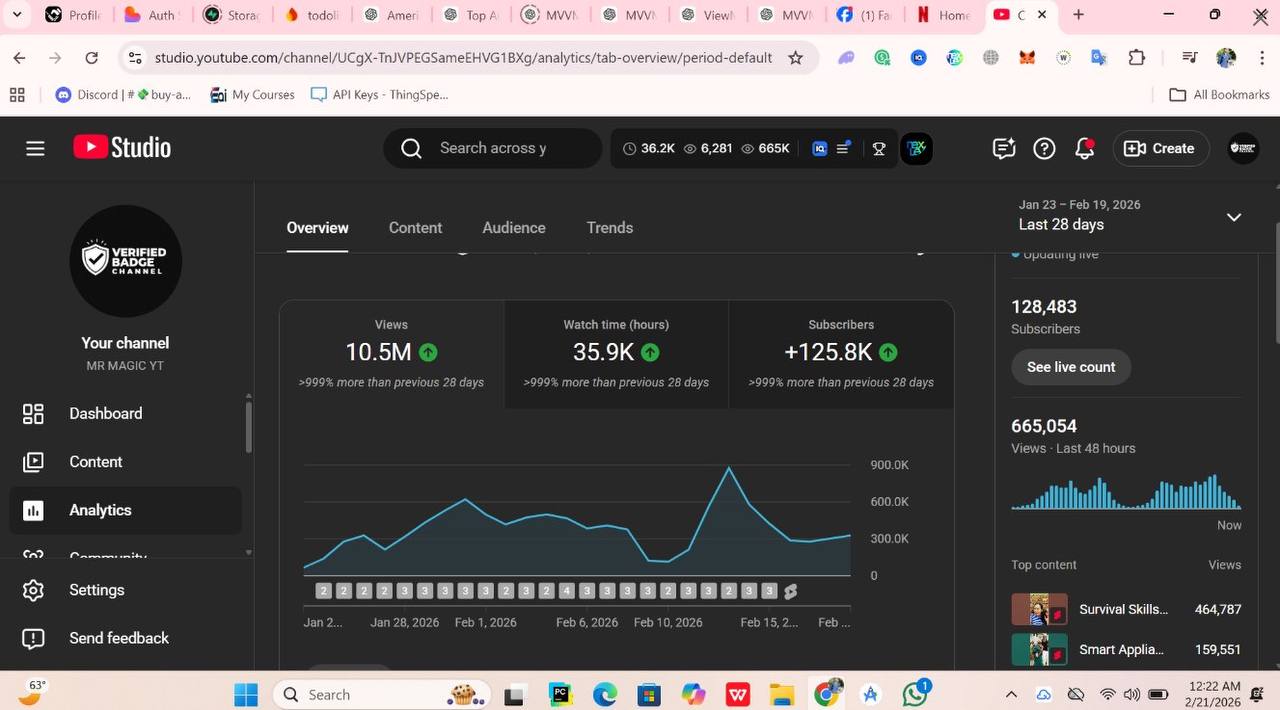Image resolution: width=1280 pixels, height=710 pixels.
Task: Open the YouTube Studio hamburger menu
Action: pyautogui.click(x=35, y=148)
